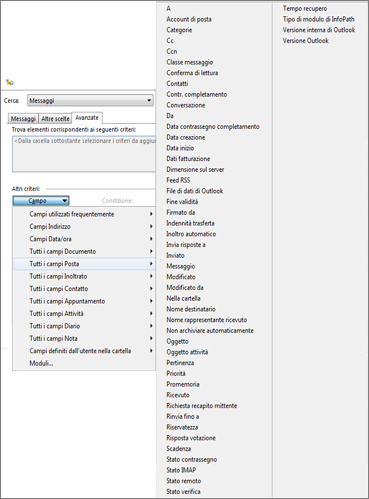Select Data contrassegno completamento field
This screenshot has height=499, width=369.
pyautogui.click(x=213, y=127)
